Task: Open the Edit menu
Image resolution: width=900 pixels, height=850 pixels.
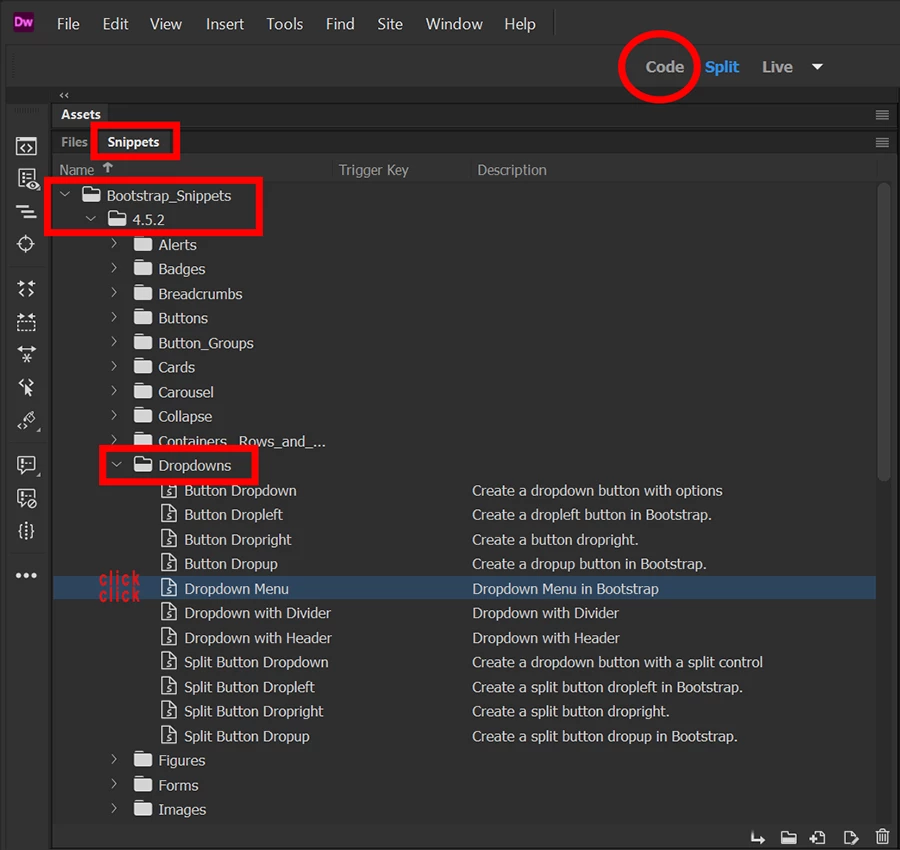Action: [115, 24]
